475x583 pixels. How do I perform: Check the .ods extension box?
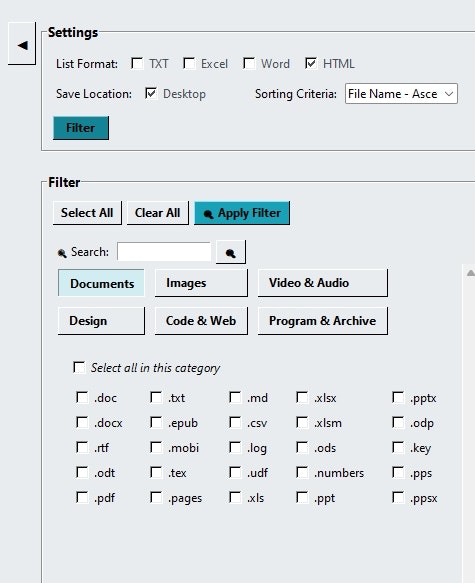[302, 447]
